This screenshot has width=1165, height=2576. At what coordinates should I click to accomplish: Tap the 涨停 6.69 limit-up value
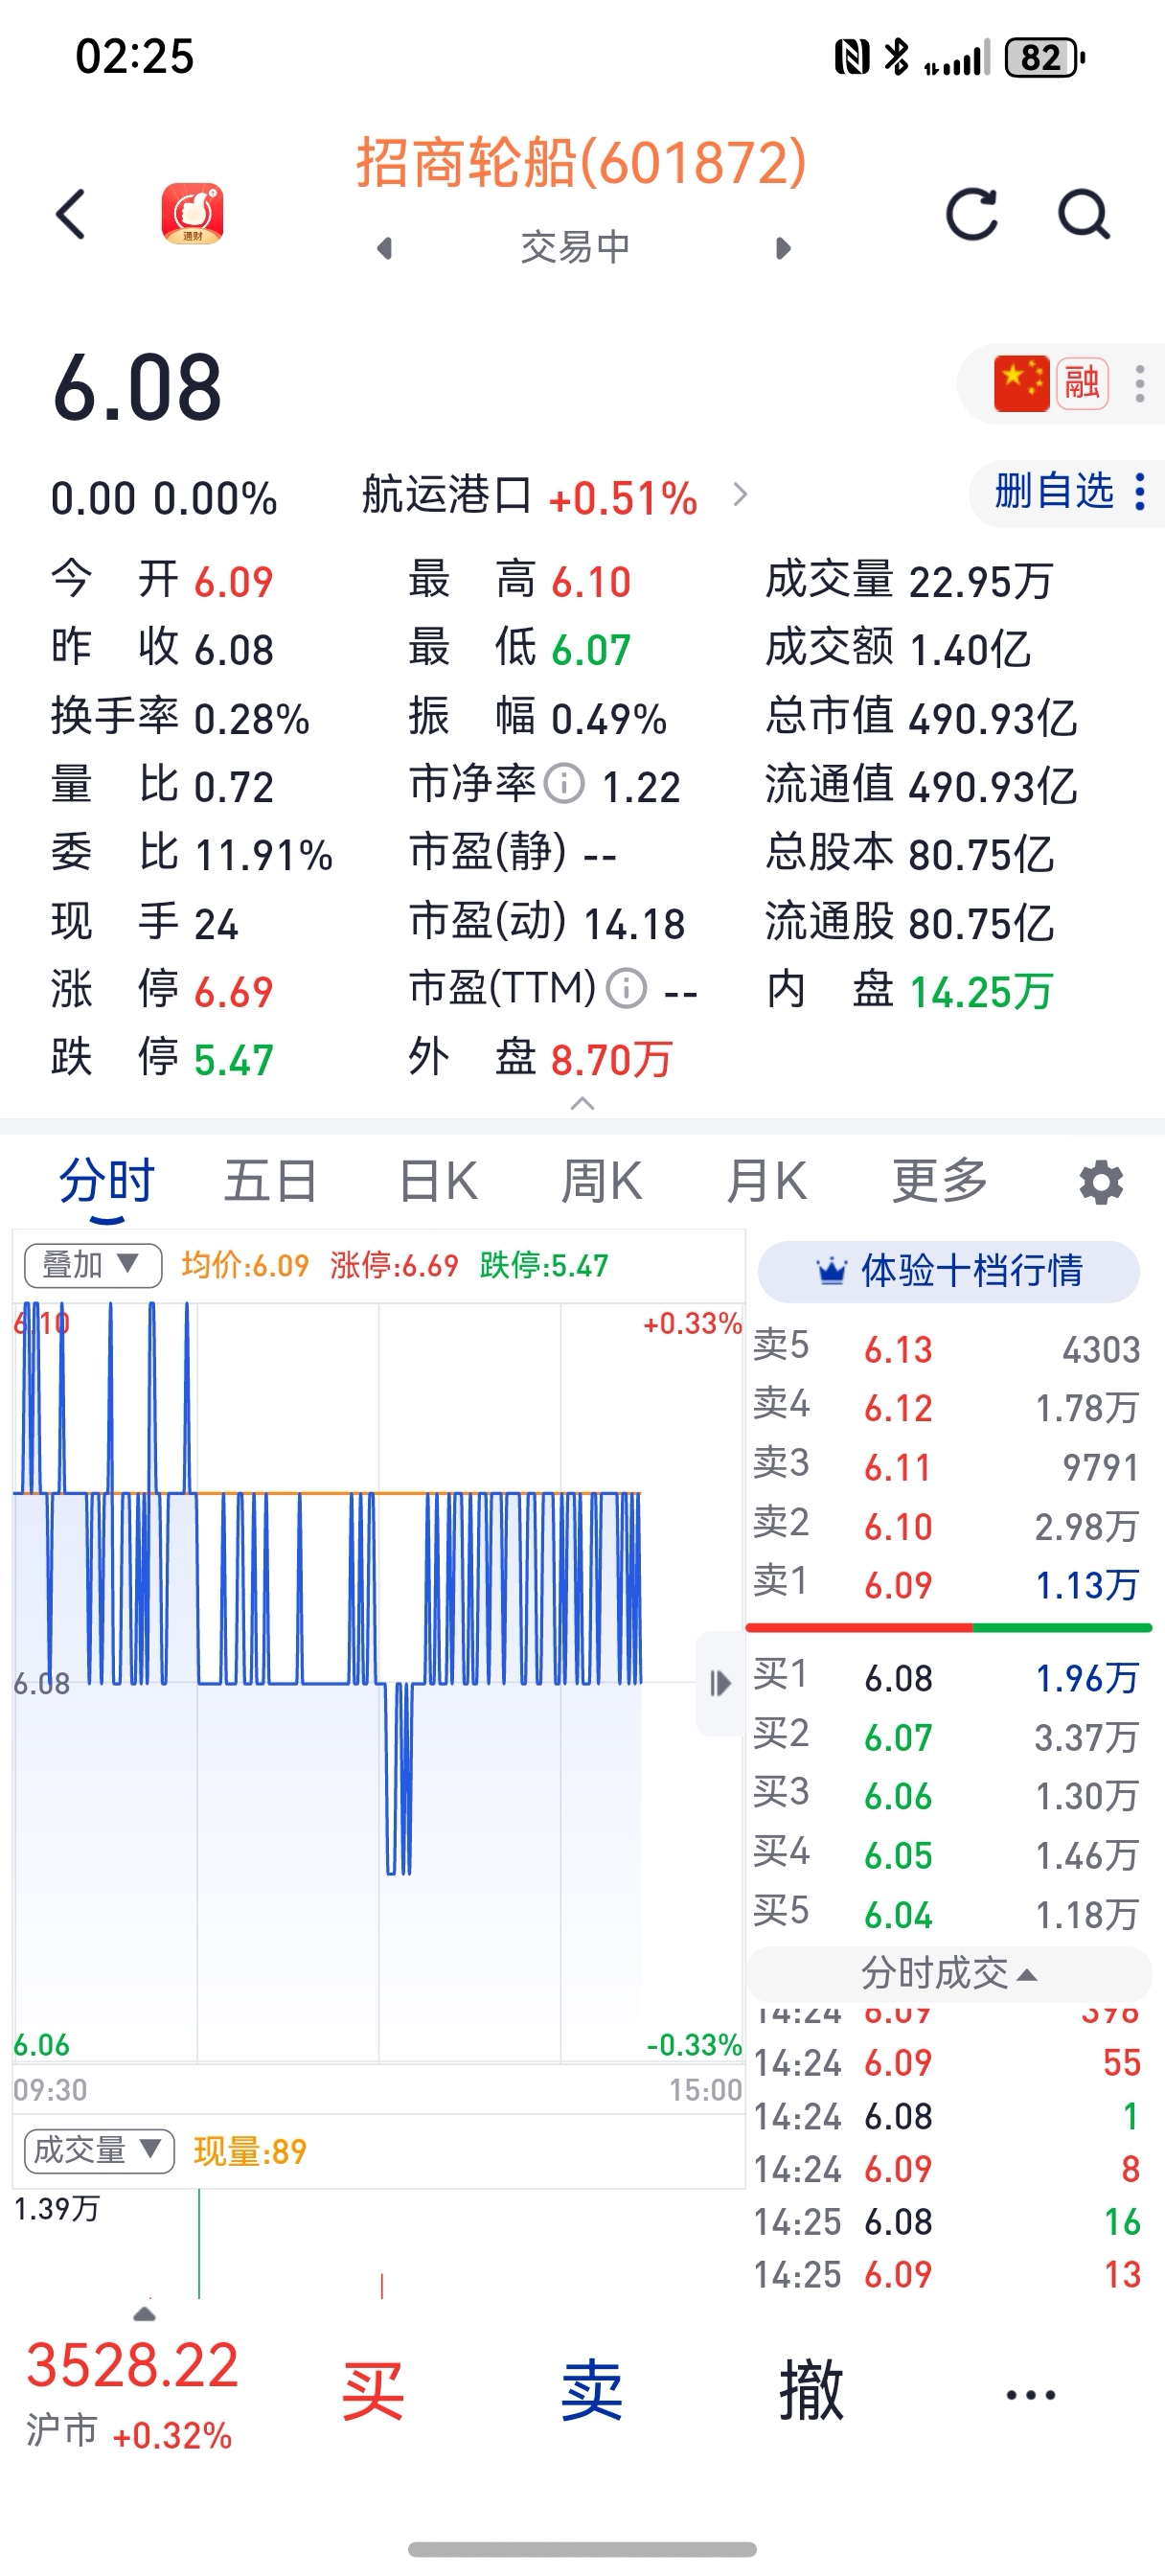point(233,992)
